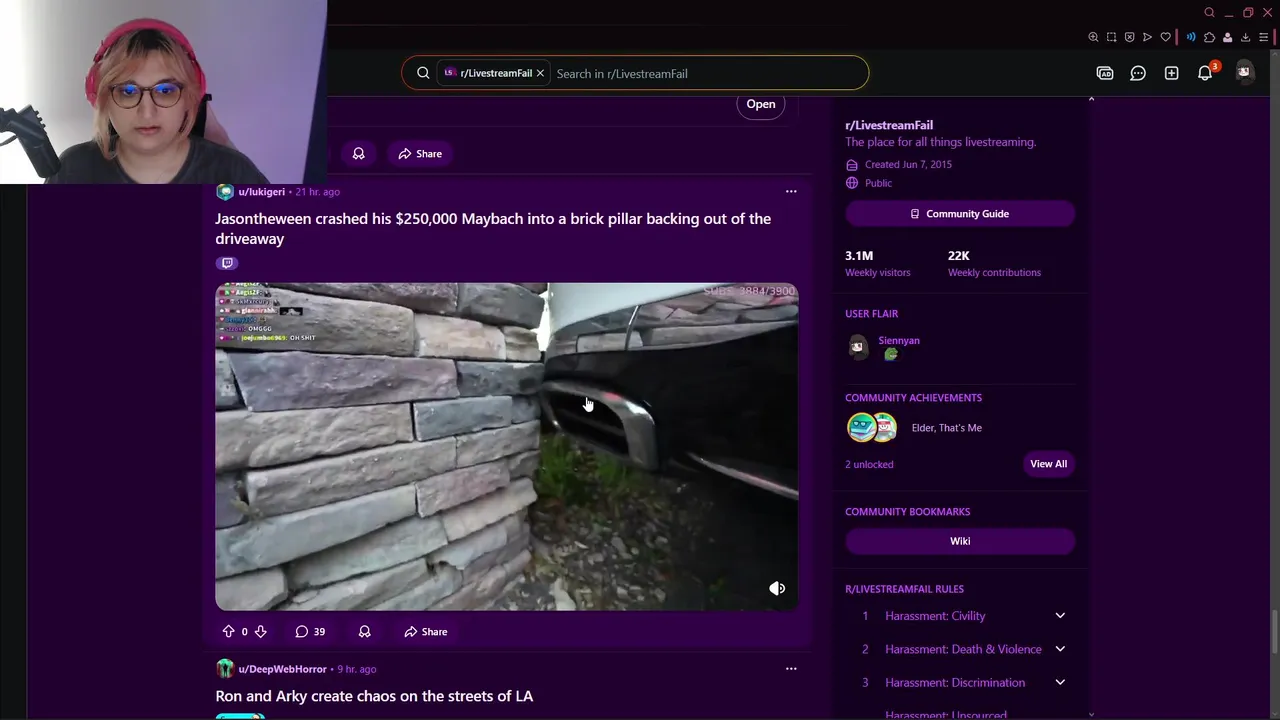Screen dimensions: 1280x720
Task: Click the Sienyan user flair name
Action: click(899, 340)
